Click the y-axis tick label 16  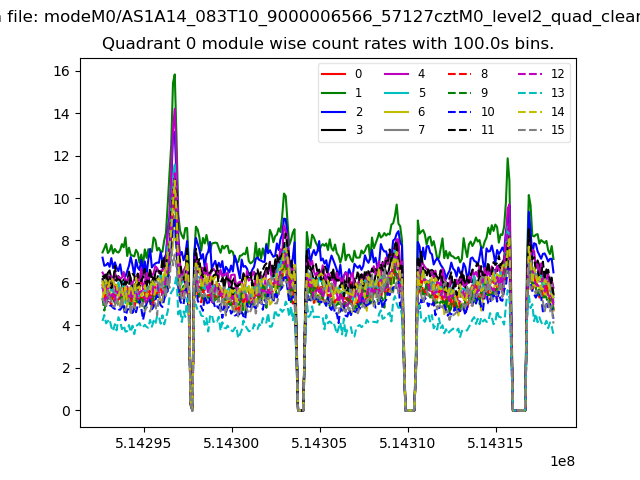[60, 71]
